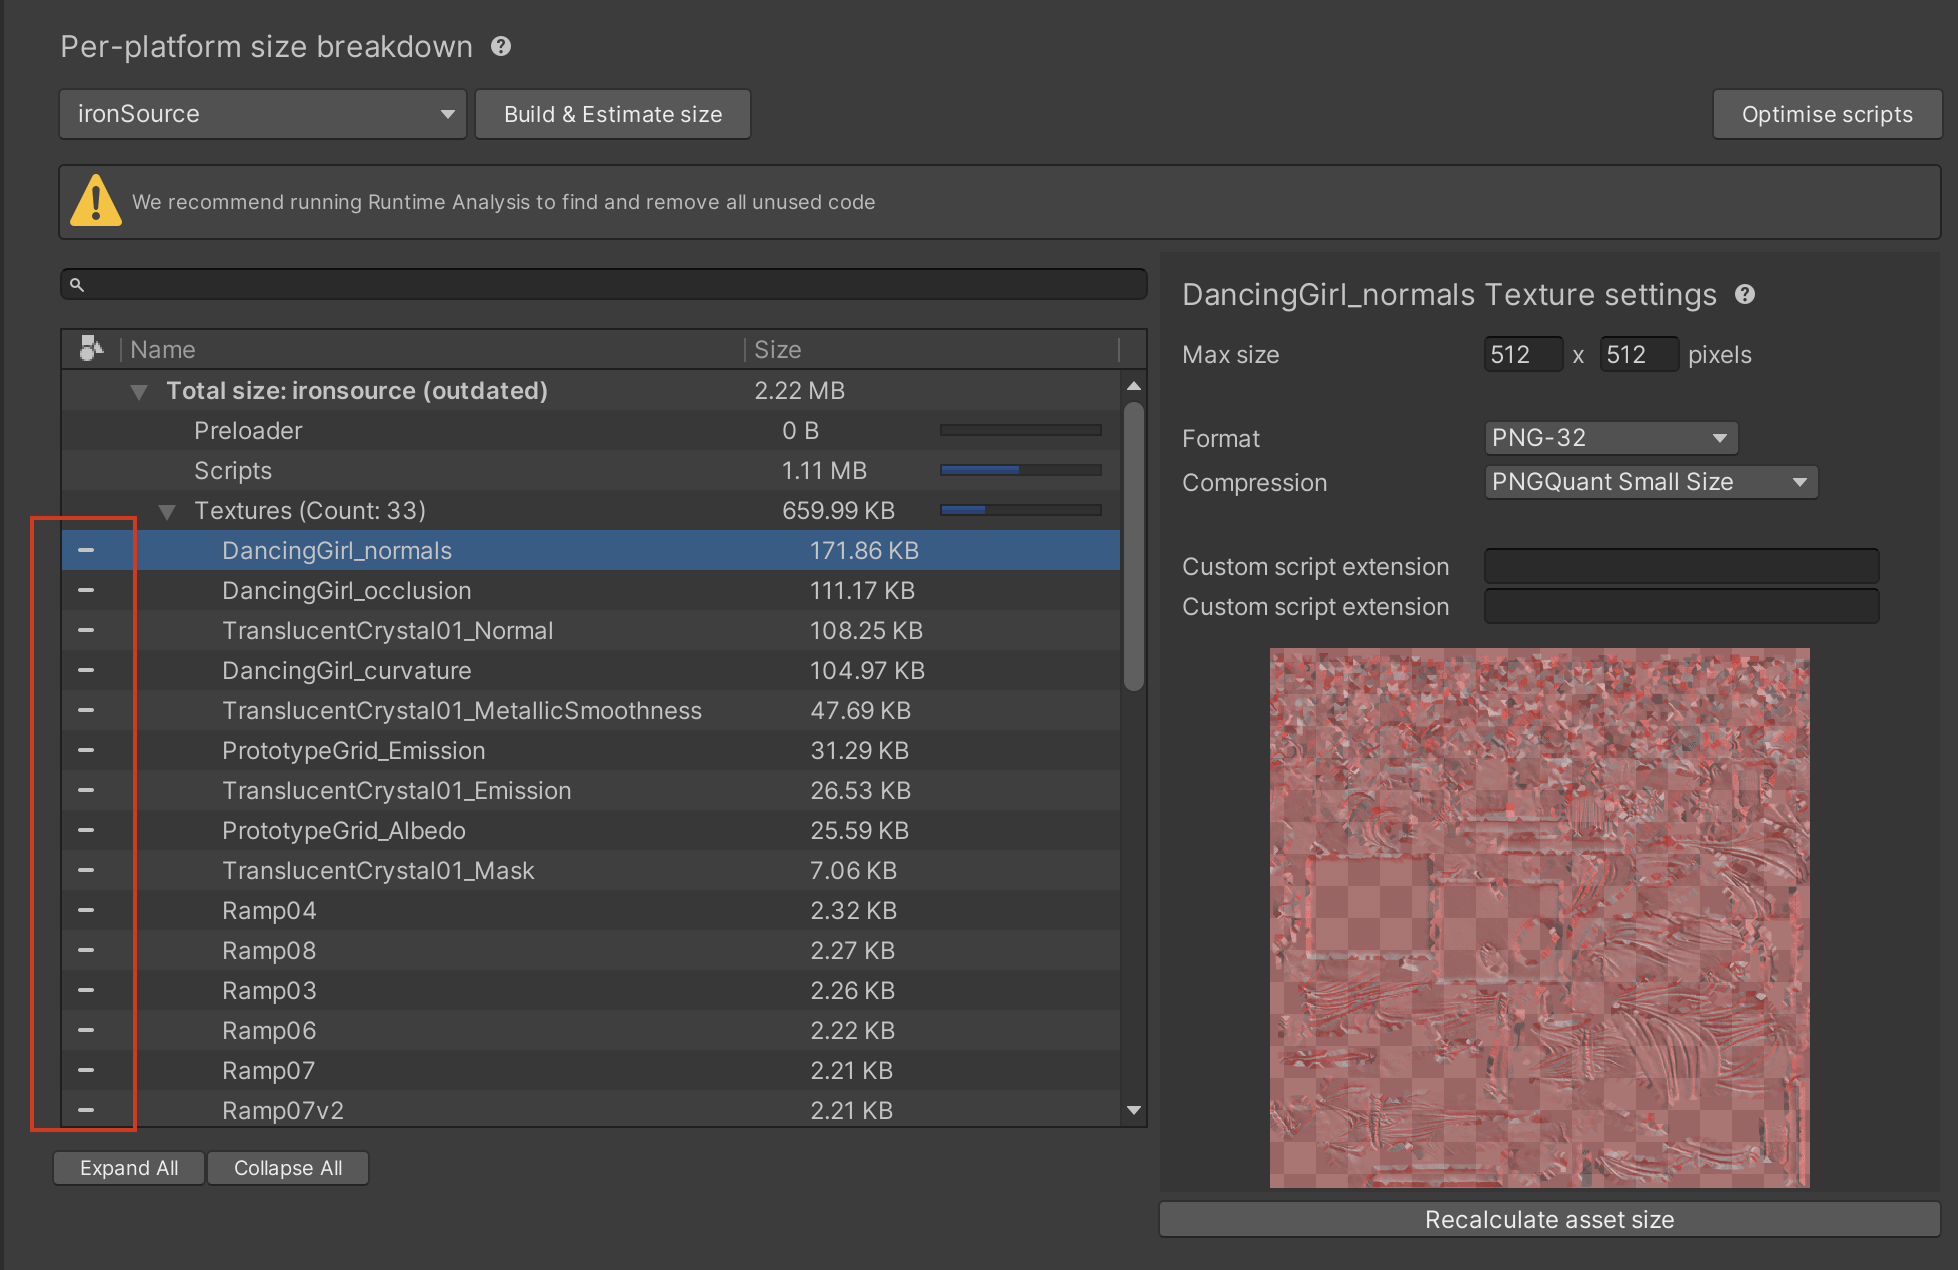
Task: Click the Expand All button
Action: pos(129,1168)
